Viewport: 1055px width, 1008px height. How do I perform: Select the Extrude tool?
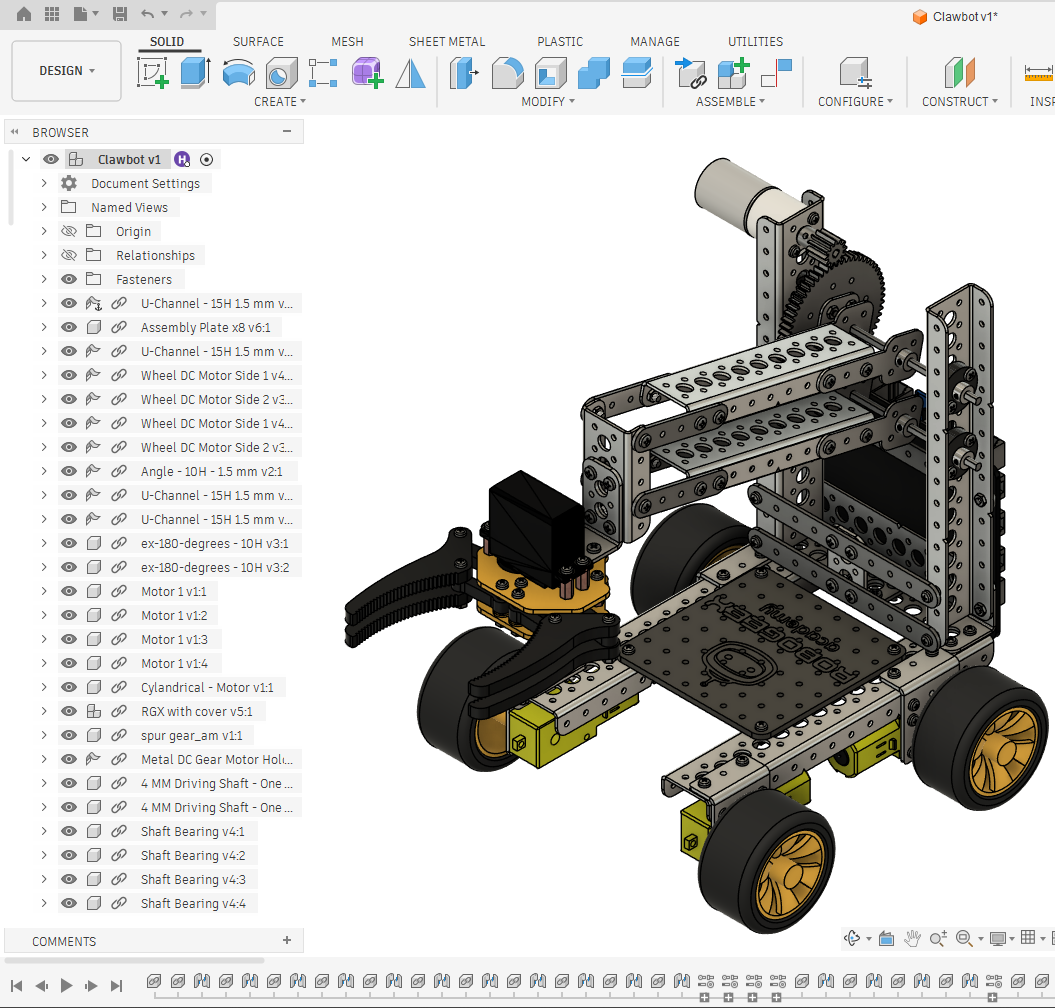point(195,73)
